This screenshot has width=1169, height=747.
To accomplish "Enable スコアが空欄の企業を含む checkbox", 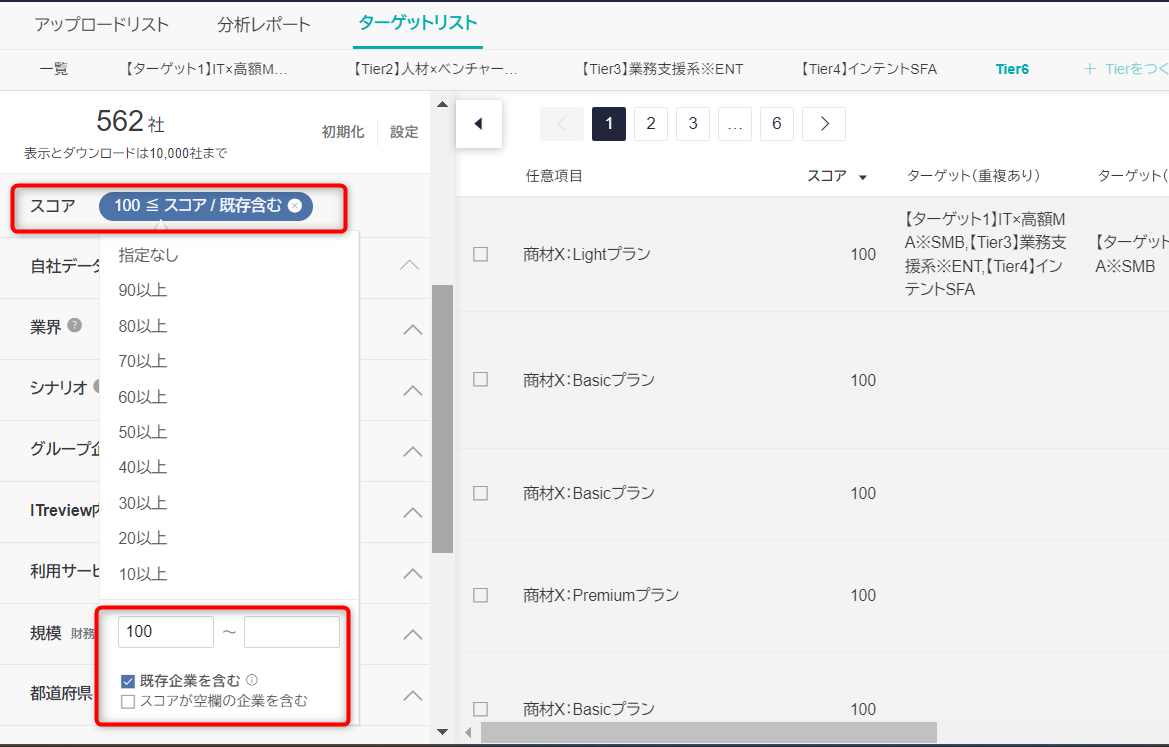I will [x=128, y=702].
